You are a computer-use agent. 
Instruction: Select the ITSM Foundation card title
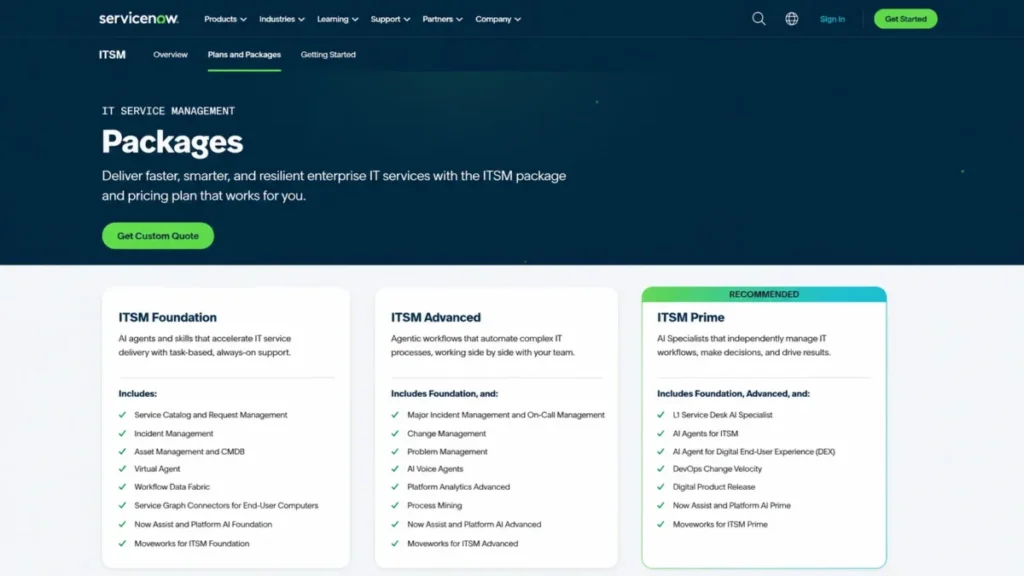coord(167,317)
